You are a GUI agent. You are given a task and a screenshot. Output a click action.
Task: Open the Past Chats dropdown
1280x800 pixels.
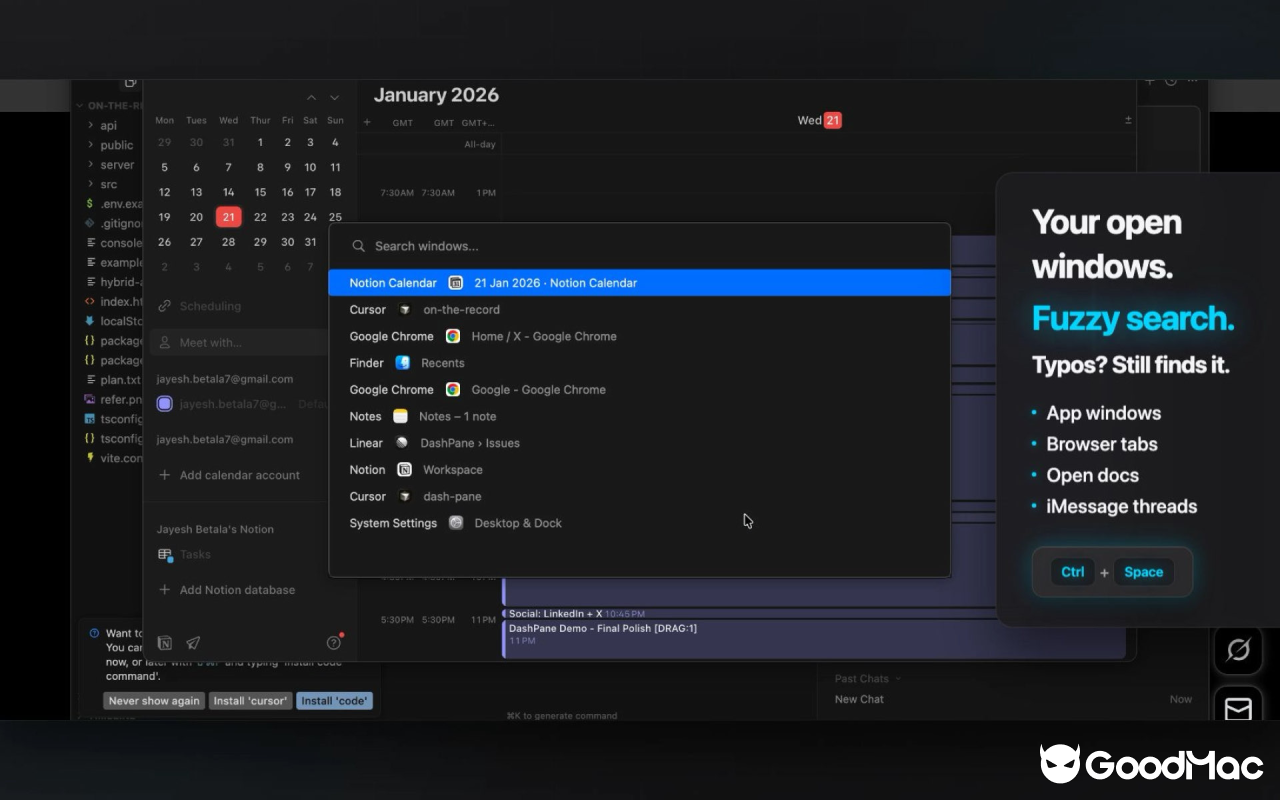click(866, 678)
